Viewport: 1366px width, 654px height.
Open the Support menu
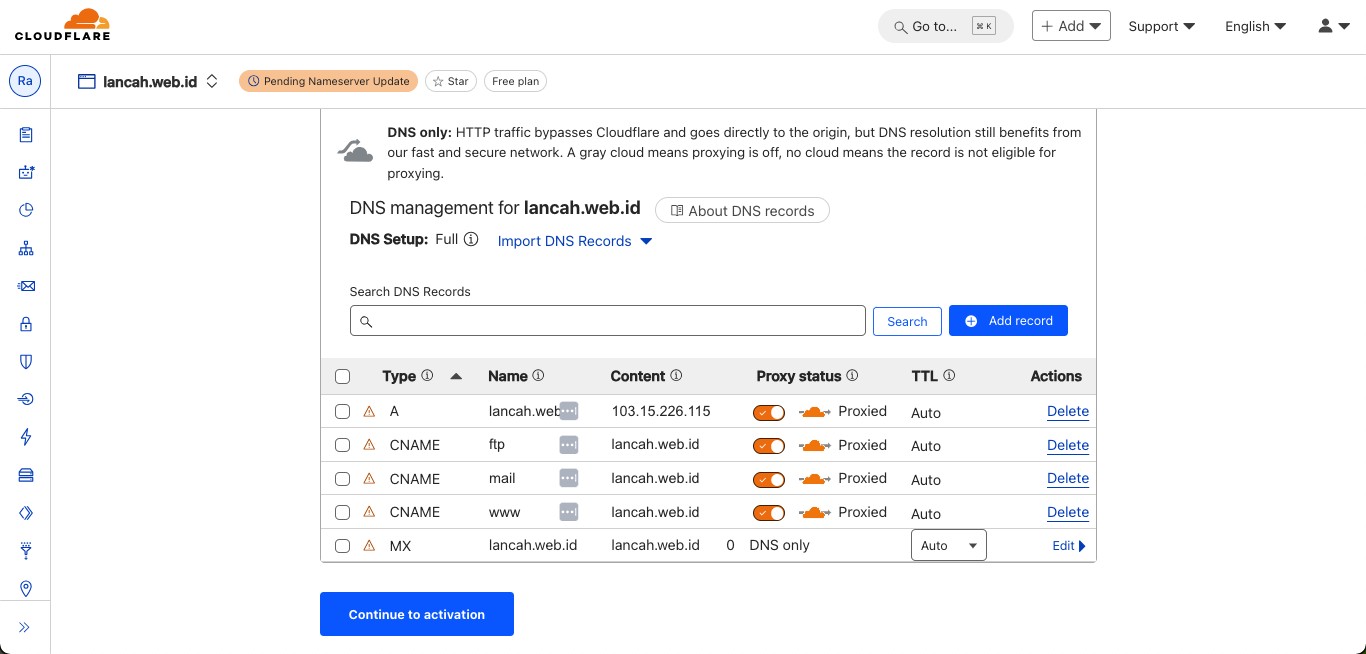tap(1161, 26)
